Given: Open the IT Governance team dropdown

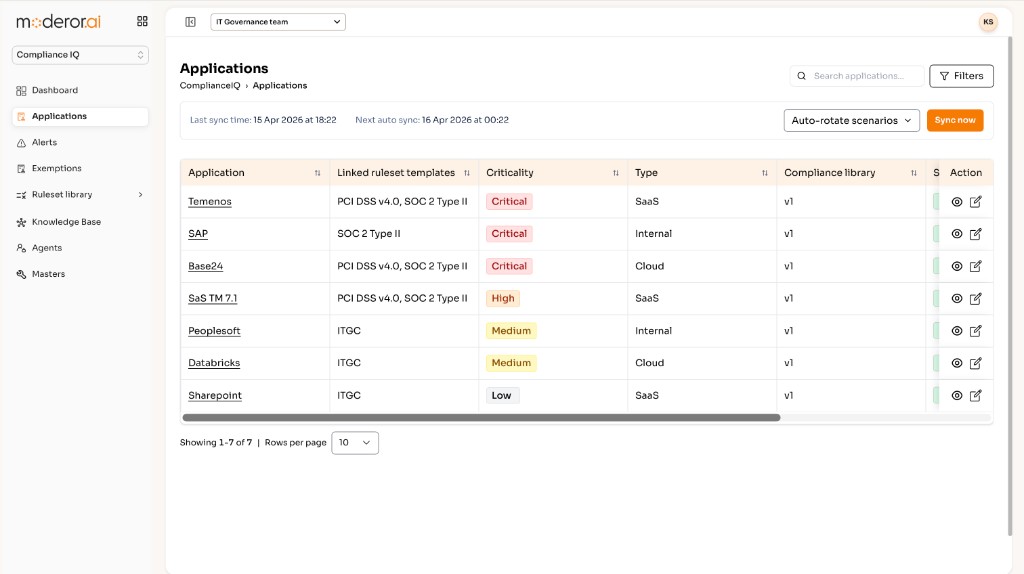Looking at the screenshot, I should tap(278, 22).
